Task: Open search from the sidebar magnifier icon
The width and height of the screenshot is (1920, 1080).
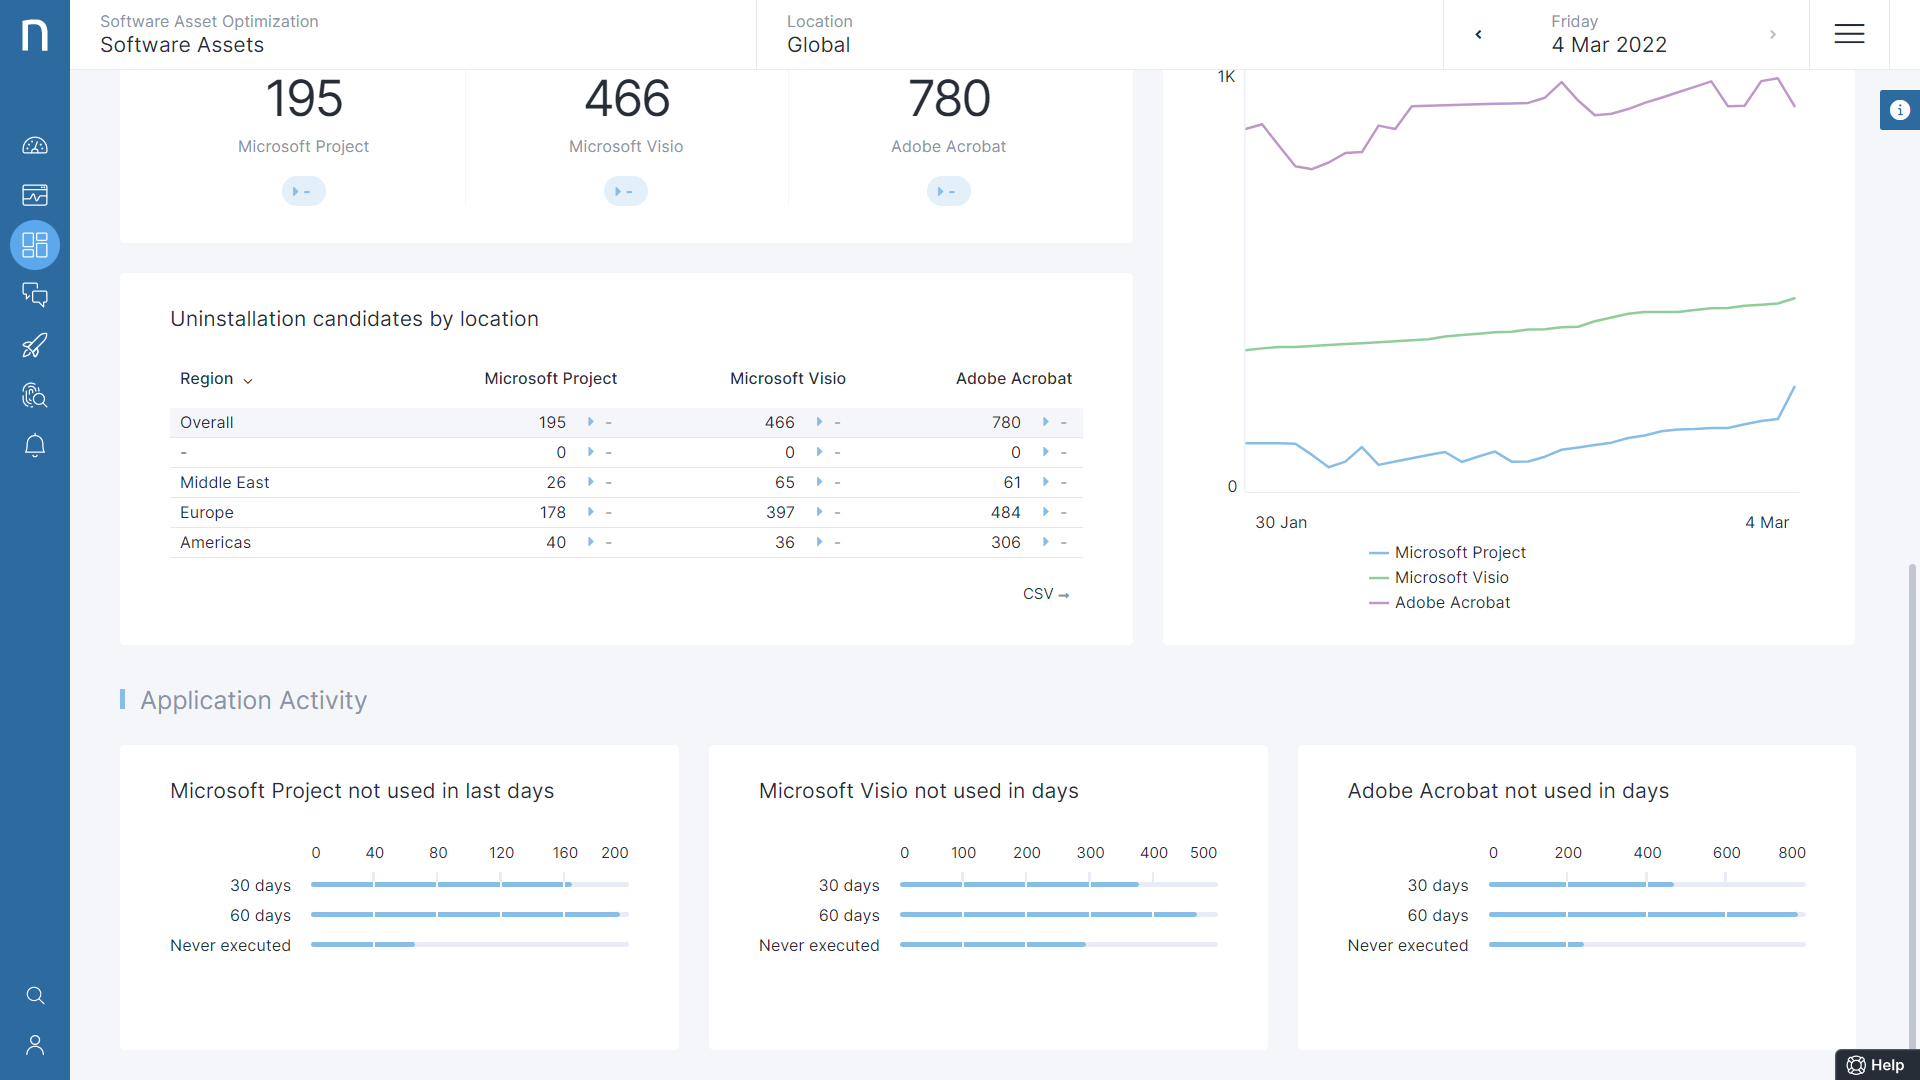Action: click(x=35, y=995)
